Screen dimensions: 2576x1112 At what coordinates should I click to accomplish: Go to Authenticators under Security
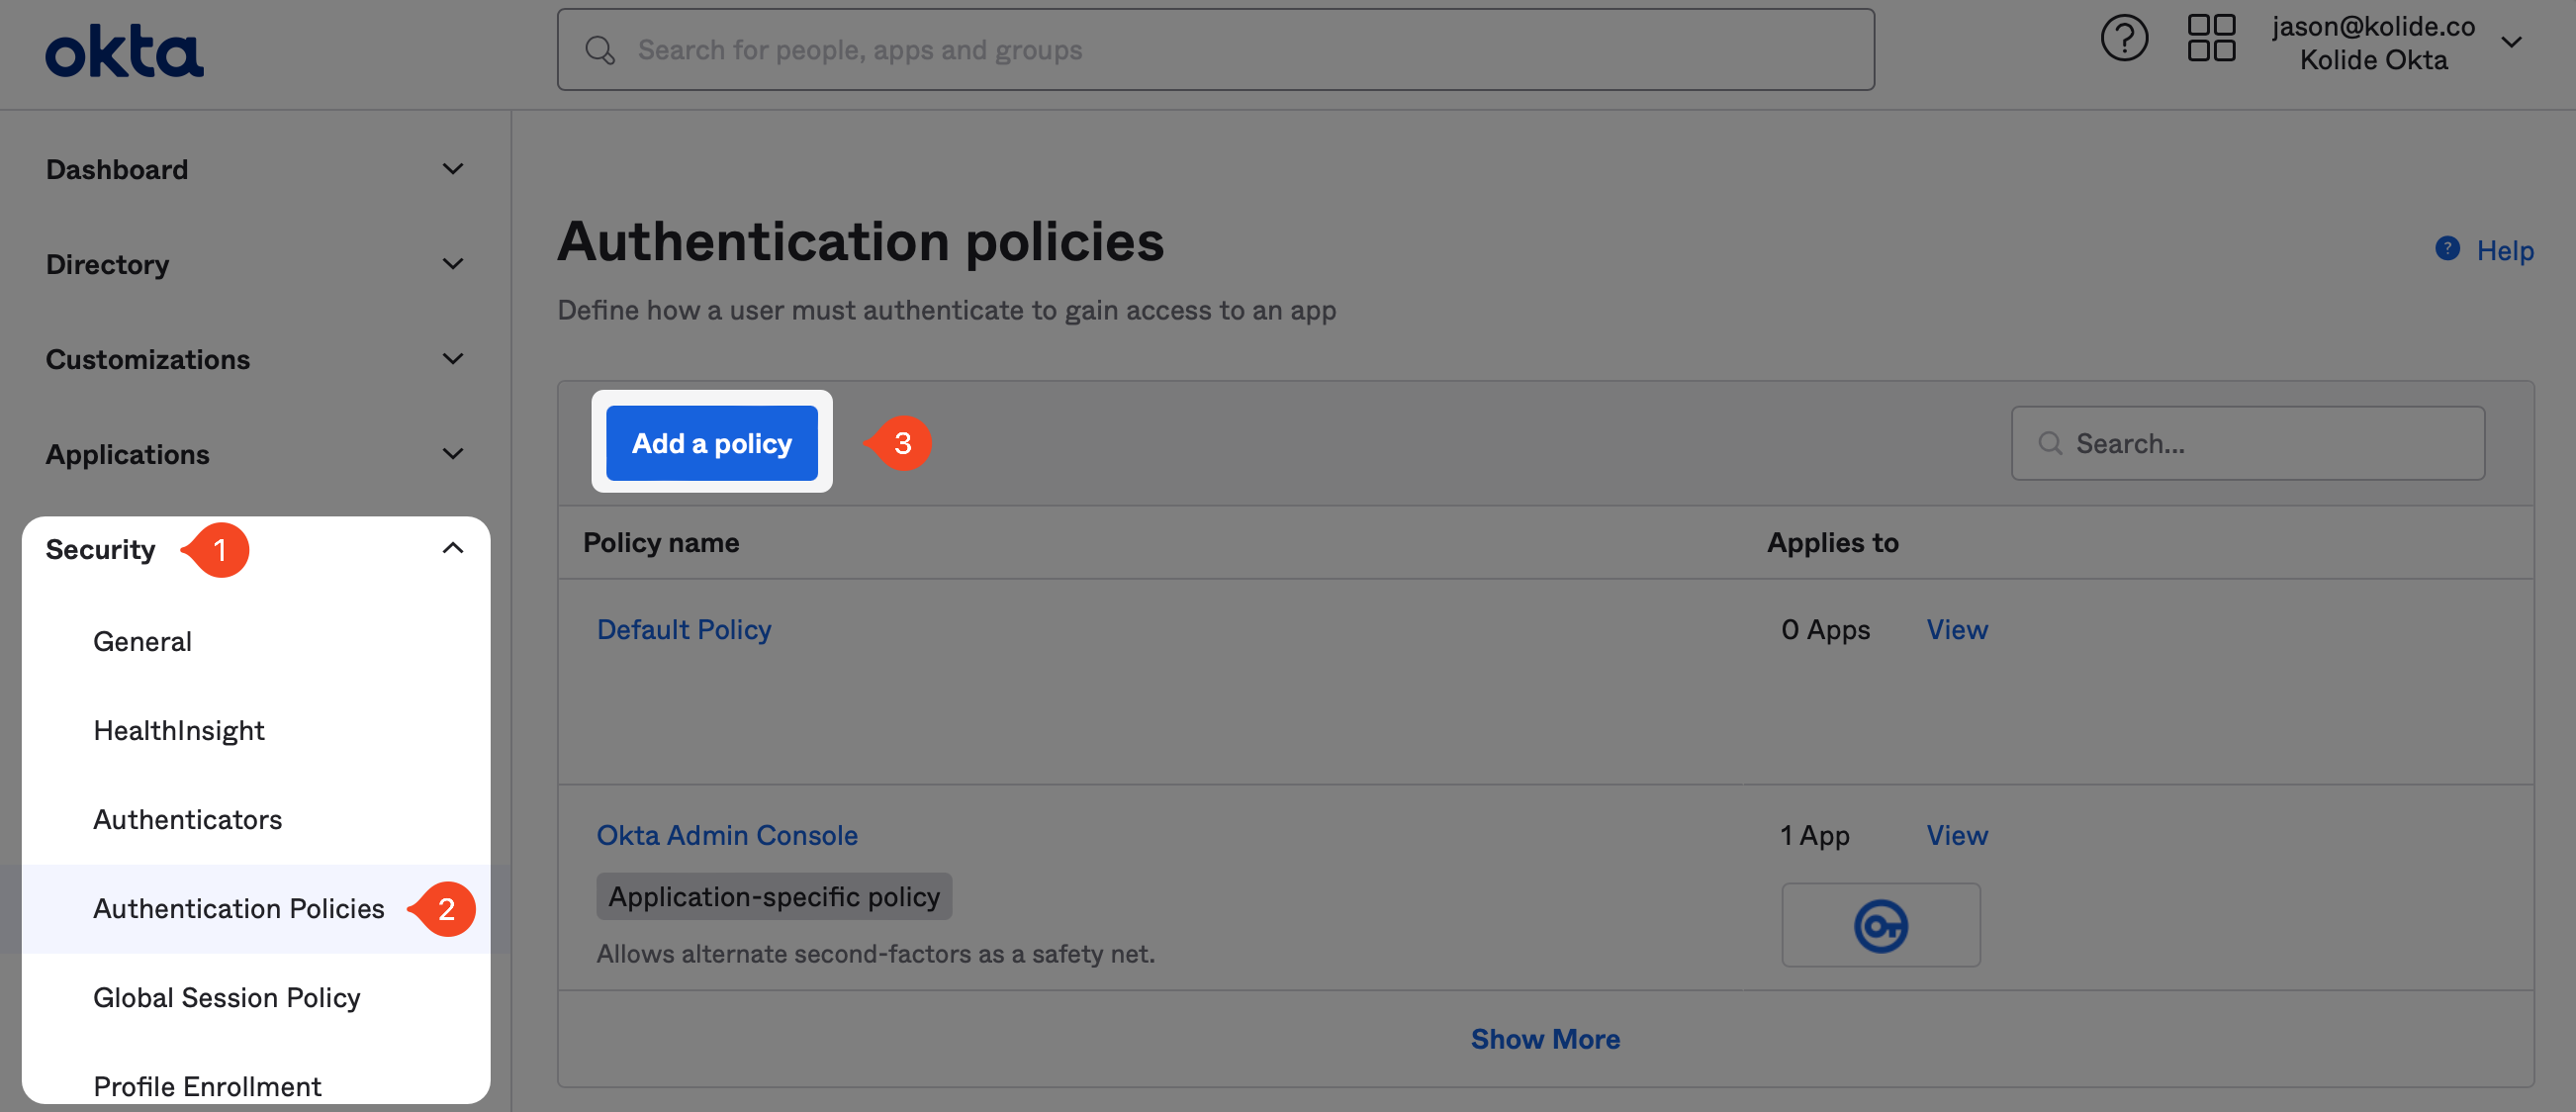coord(188,819)
